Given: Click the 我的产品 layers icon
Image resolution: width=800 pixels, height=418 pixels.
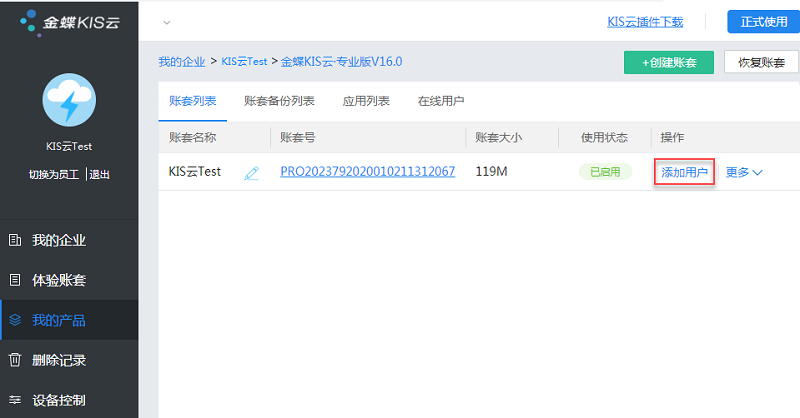Looking at the screenshot, I should 15,320.
